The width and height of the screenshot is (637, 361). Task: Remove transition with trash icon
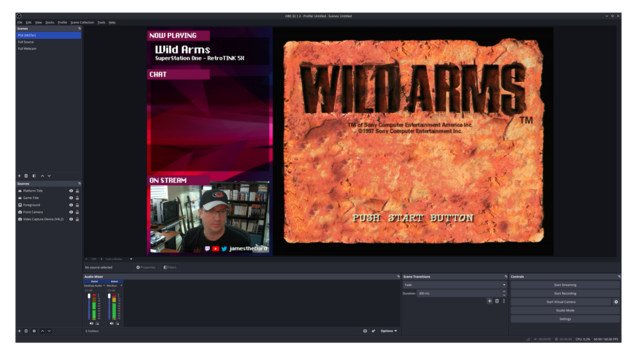click(497, 301)
